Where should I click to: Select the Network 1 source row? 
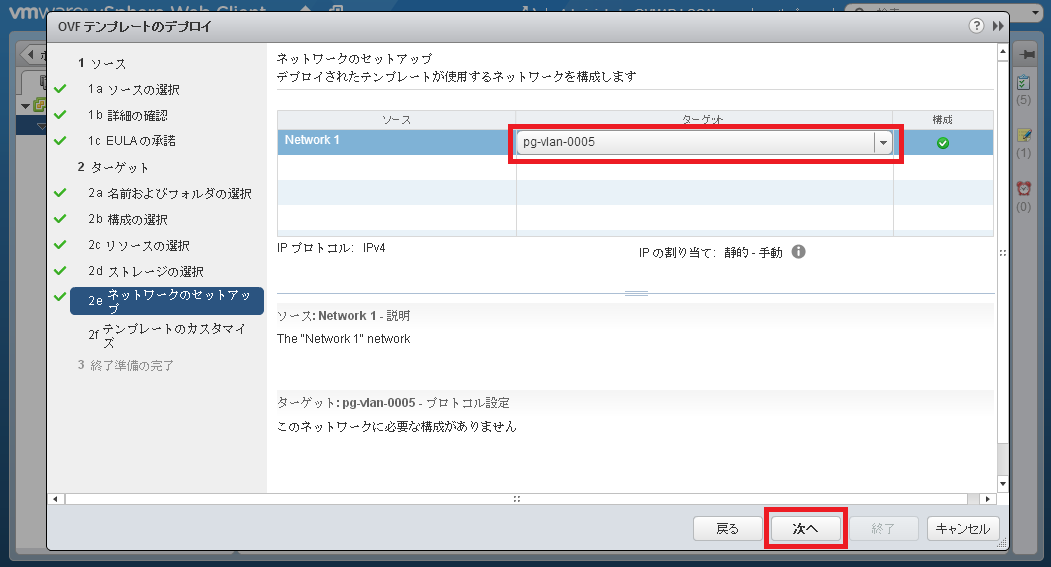[396, 142]
